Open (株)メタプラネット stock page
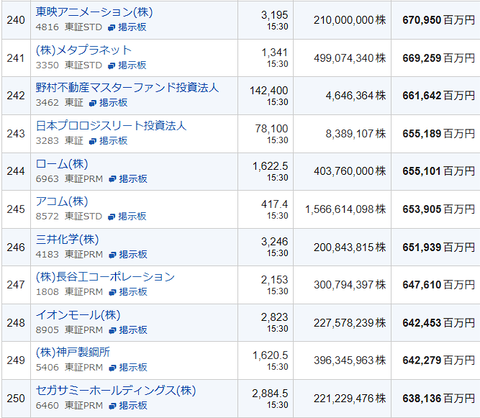Screen dimensions: 480x418 (84, 50)
